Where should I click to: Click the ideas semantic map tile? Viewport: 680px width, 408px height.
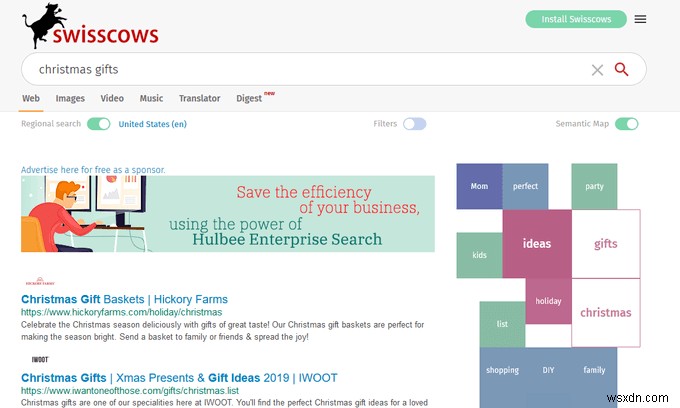[537, 244]
